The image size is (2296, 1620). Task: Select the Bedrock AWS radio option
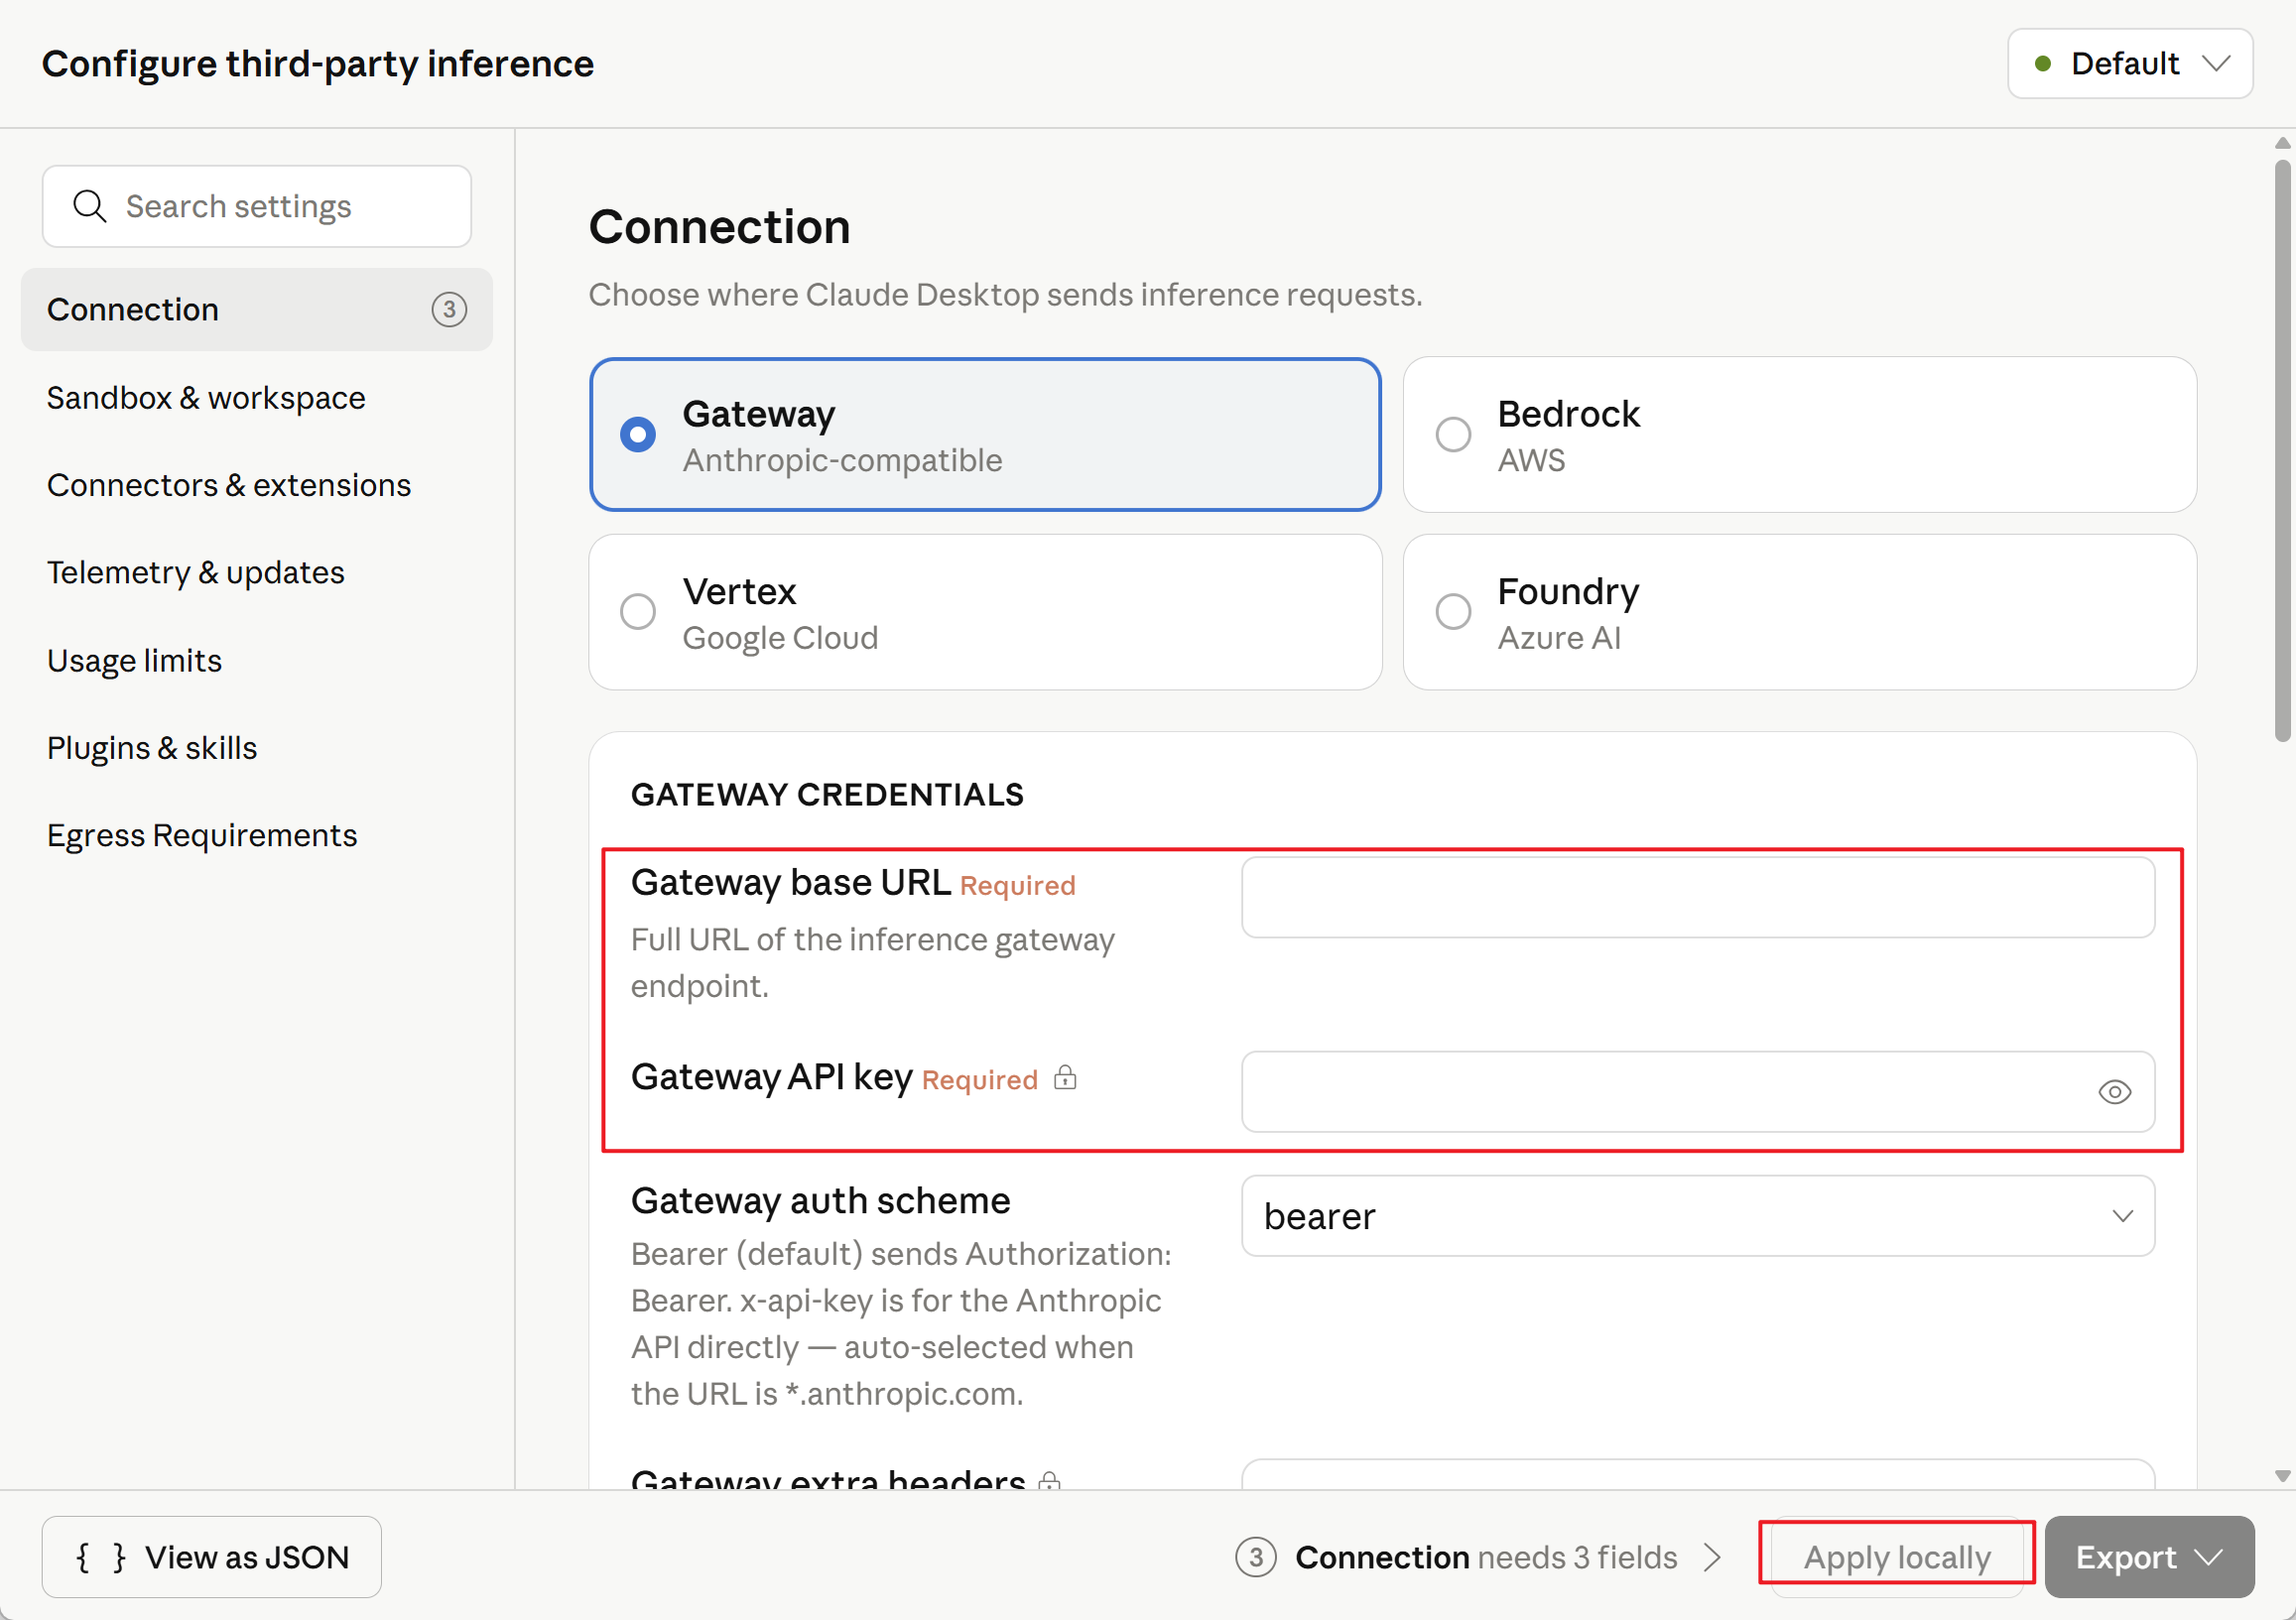pyautogui.click(x=1800, y=435)
